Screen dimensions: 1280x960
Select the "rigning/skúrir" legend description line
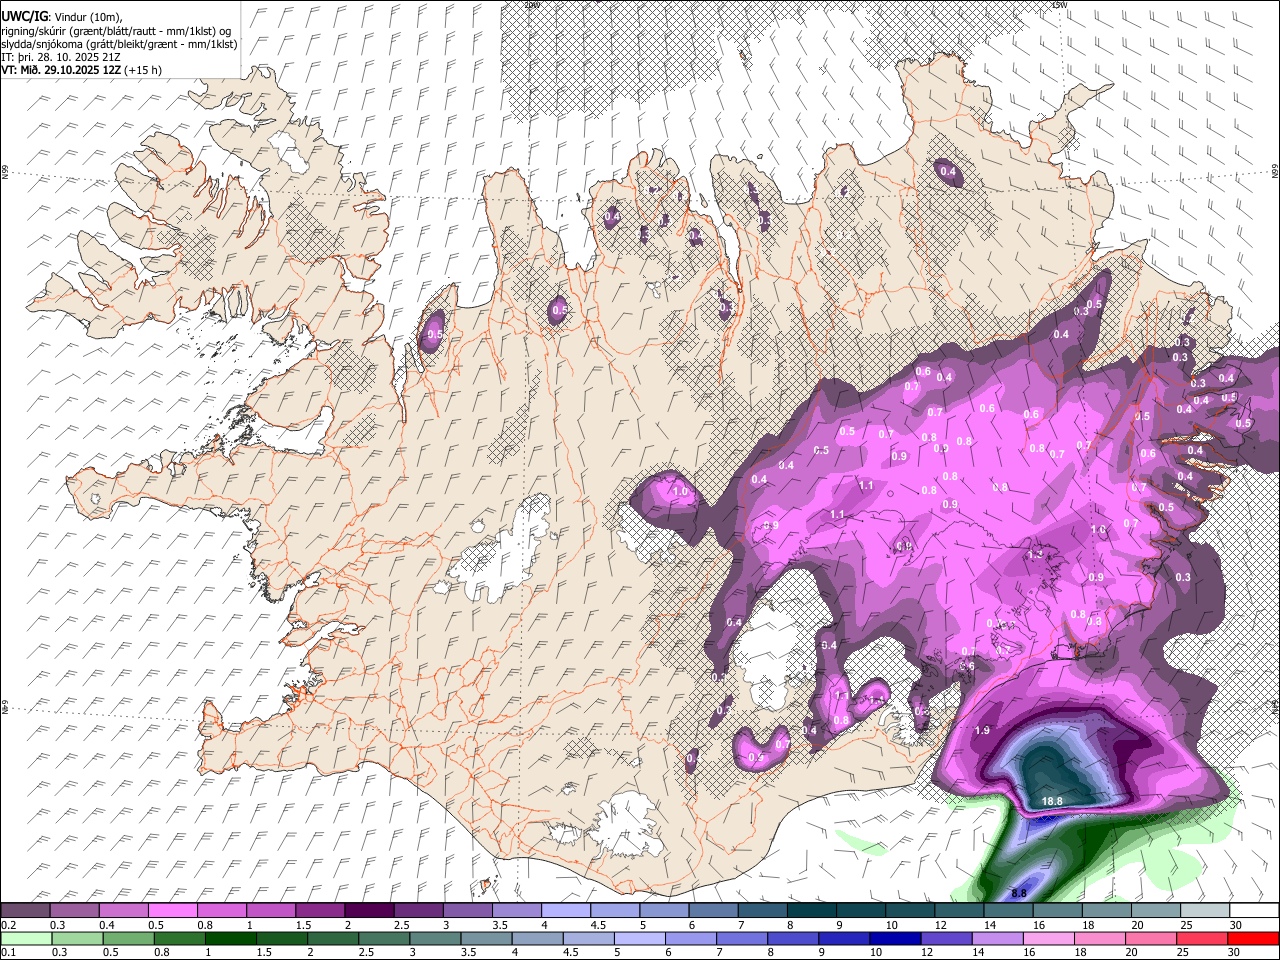click(x=116, y=31)
